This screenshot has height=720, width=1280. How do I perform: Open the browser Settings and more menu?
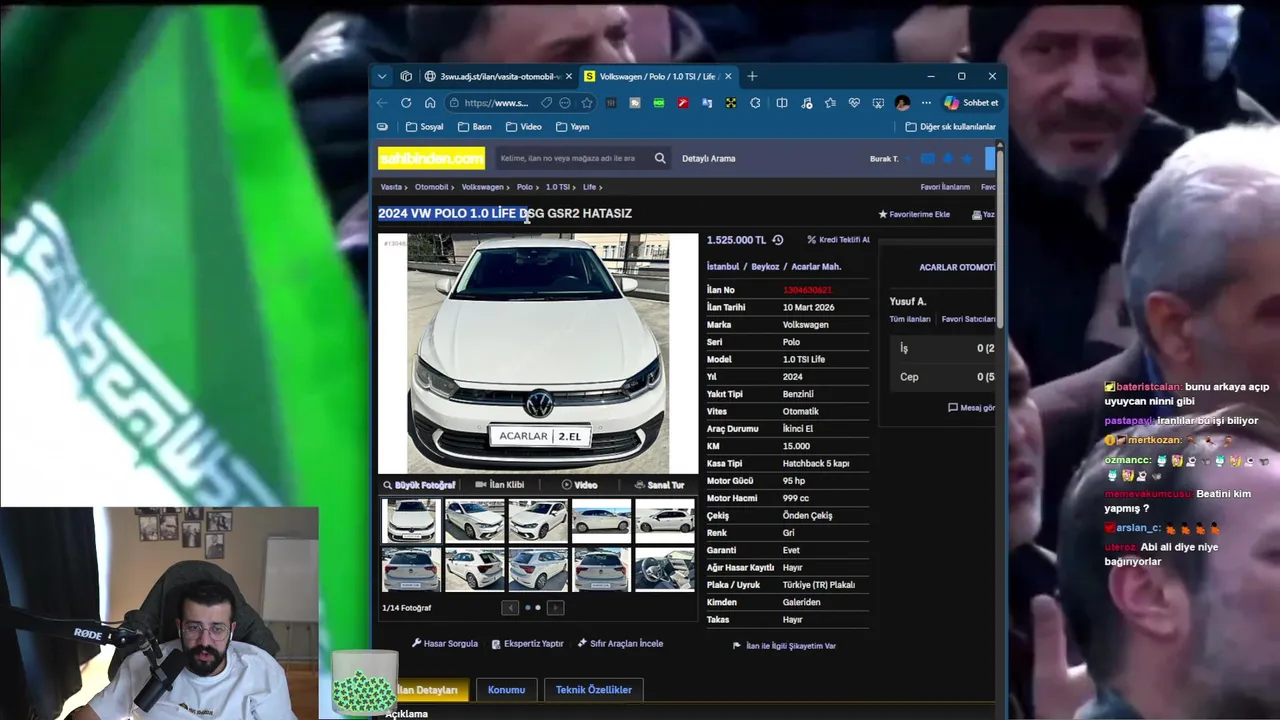[x=926, y=103]
